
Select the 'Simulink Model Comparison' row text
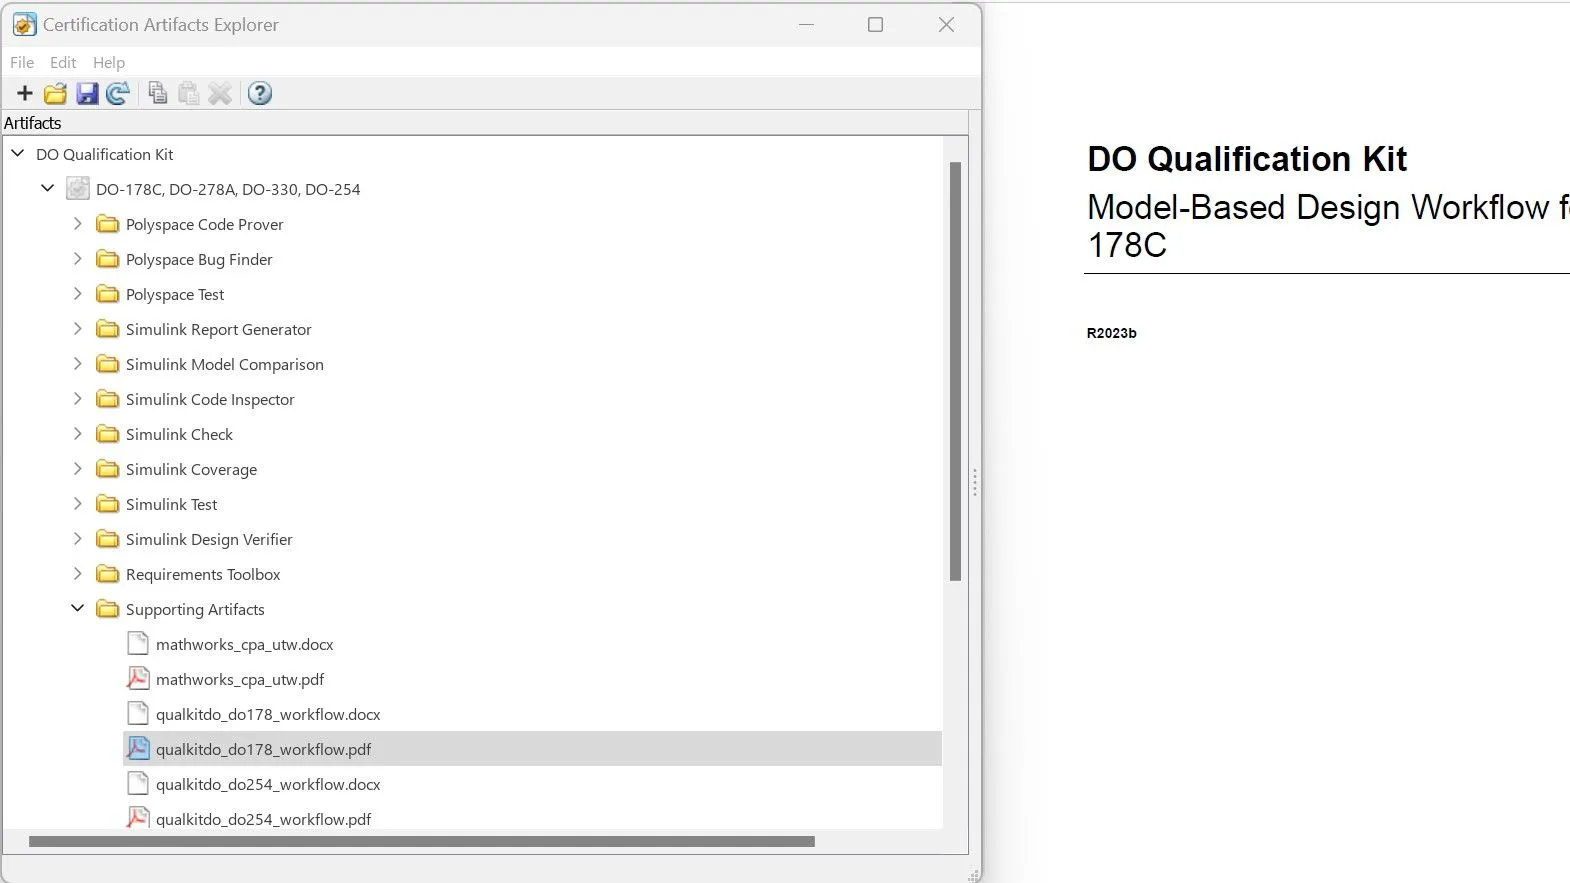tap(225, 364)
